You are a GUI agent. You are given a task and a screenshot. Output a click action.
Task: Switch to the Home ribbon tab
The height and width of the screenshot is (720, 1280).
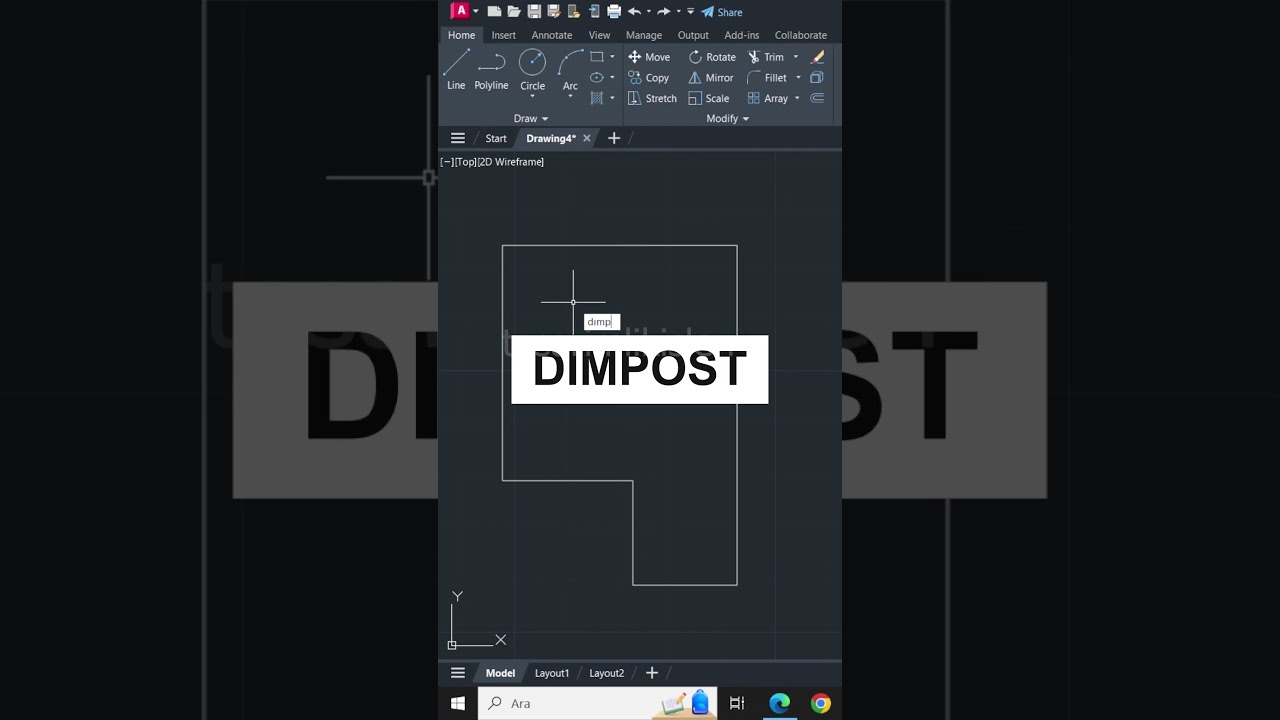(461, 35)
